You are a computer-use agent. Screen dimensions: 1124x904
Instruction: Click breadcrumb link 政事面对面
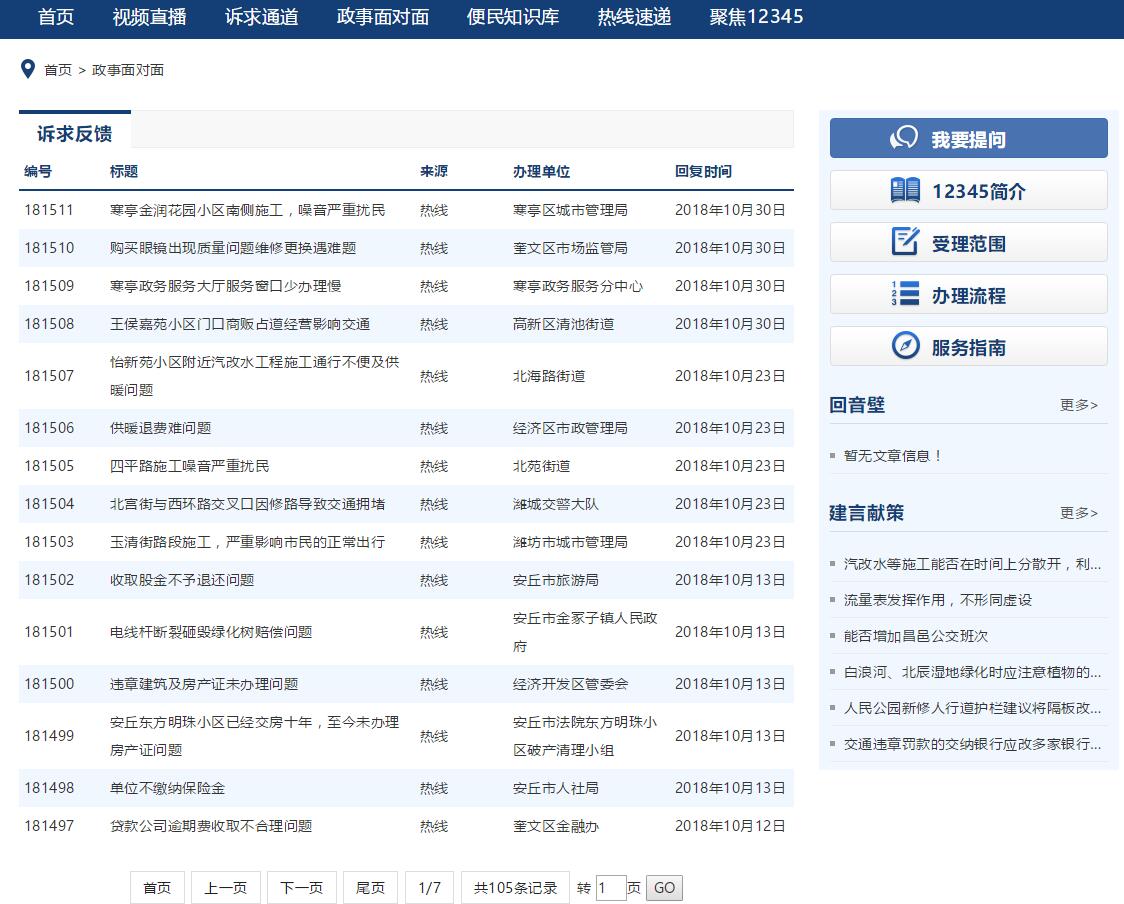tap(128, 70)
